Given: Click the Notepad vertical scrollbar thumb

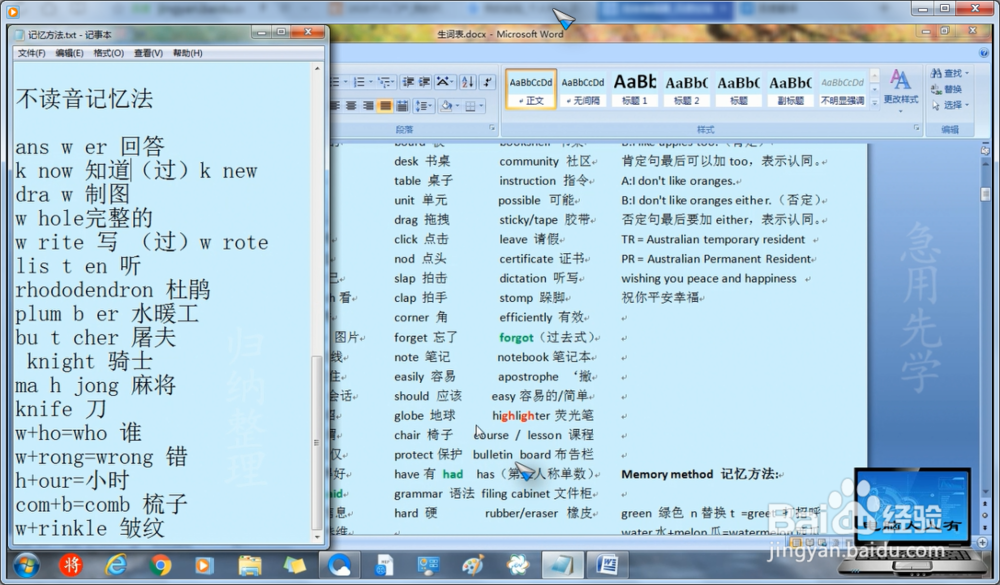Looking at the screenshot, I should click(316, 443).
